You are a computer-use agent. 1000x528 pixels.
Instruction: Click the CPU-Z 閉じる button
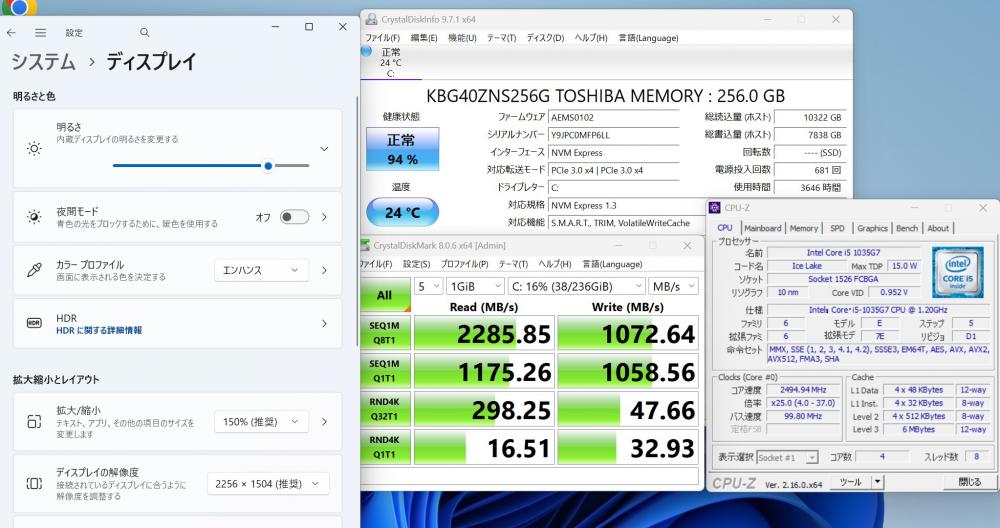point(969,482)
